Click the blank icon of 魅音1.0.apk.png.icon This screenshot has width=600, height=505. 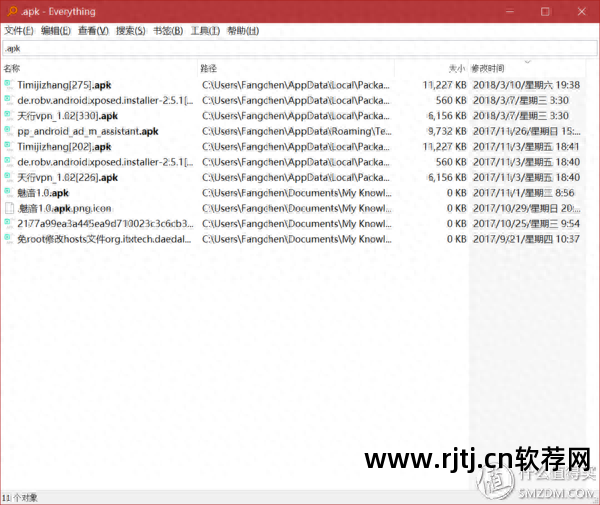[9, 208]
